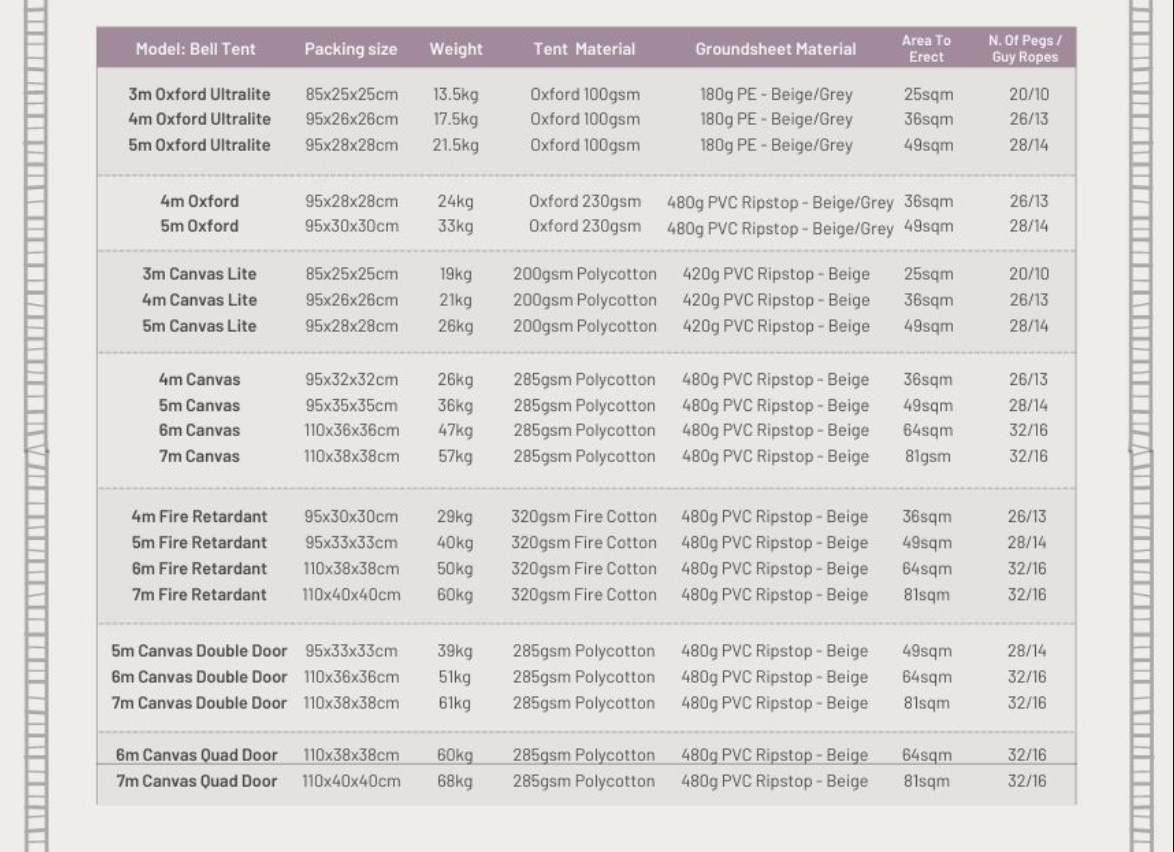Click '320gsm Fire Cotton' in 4m Fire Retardant row
The image size is (1174, 852).
coord(584,517)
